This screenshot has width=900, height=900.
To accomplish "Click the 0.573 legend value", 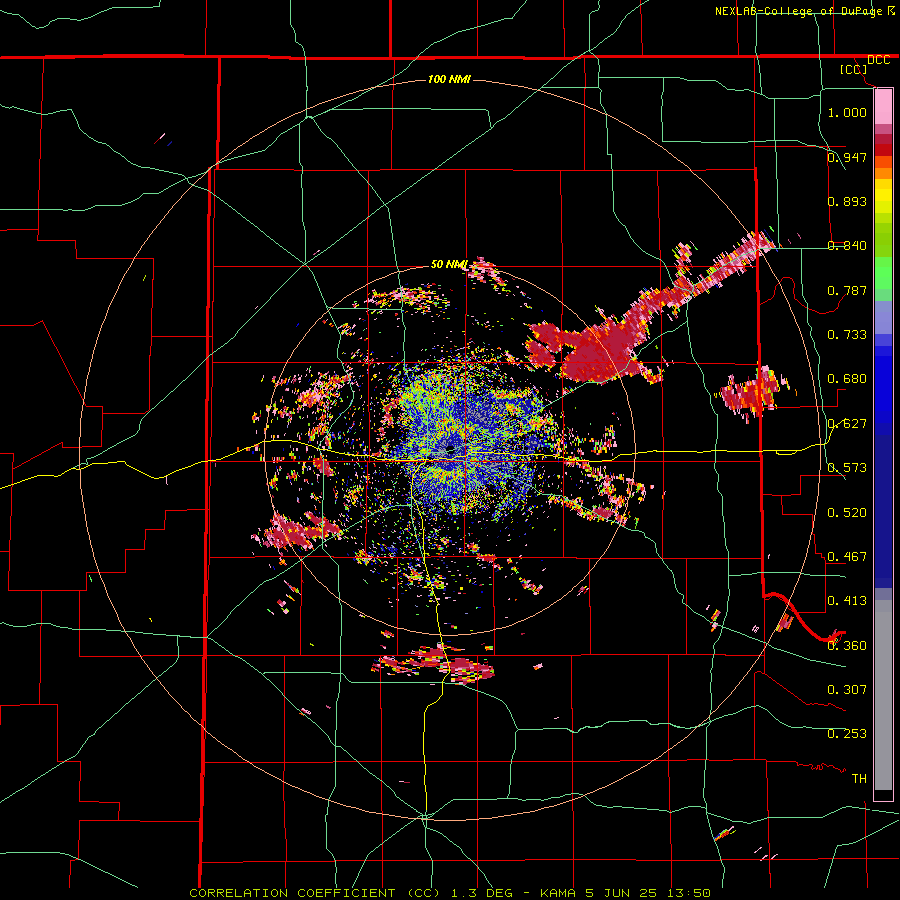I will 847,468.
